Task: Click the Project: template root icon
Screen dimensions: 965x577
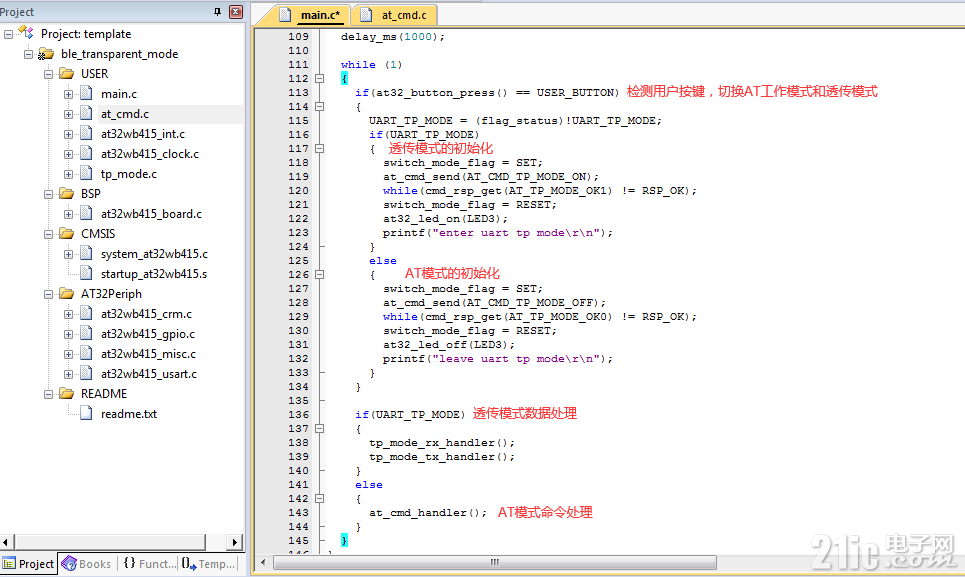Action: point(26,33)
